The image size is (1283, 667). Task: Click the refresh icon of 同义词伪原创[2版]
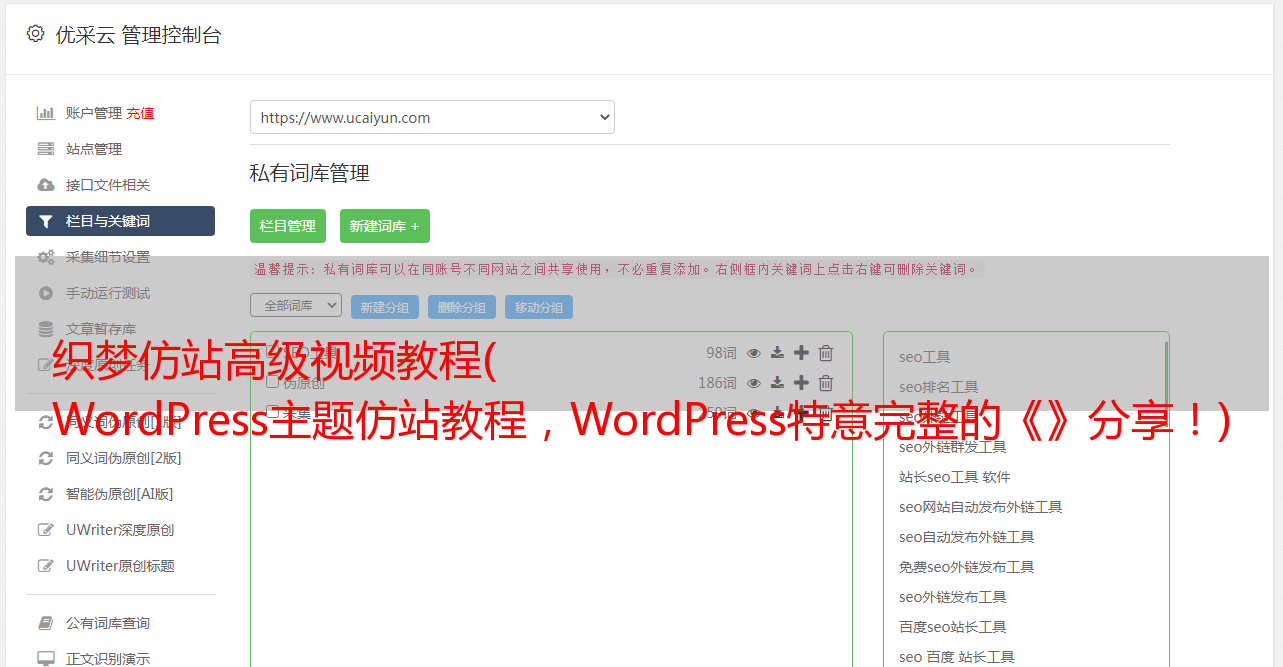[45, 458]
